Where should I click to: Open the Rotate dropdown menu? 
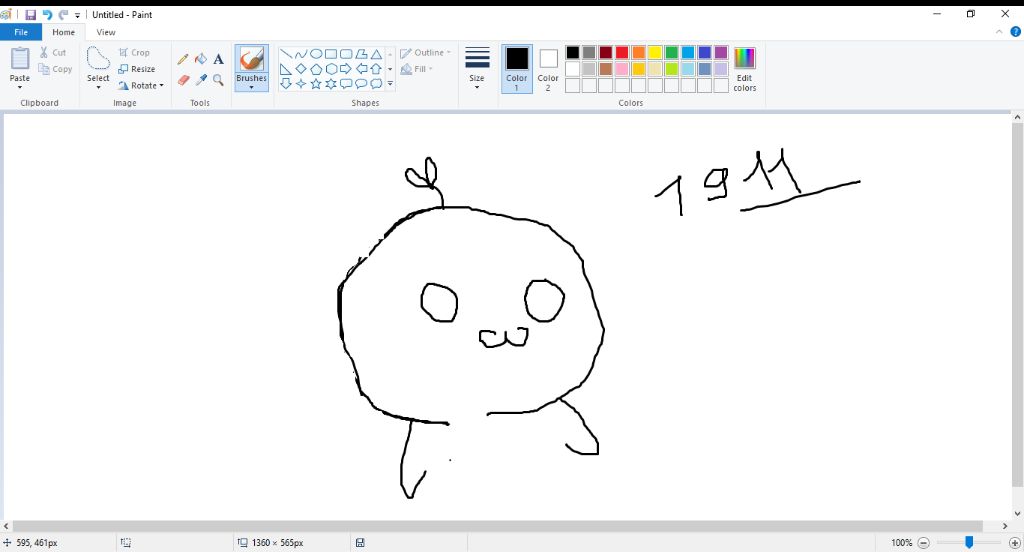pos(141,85)
